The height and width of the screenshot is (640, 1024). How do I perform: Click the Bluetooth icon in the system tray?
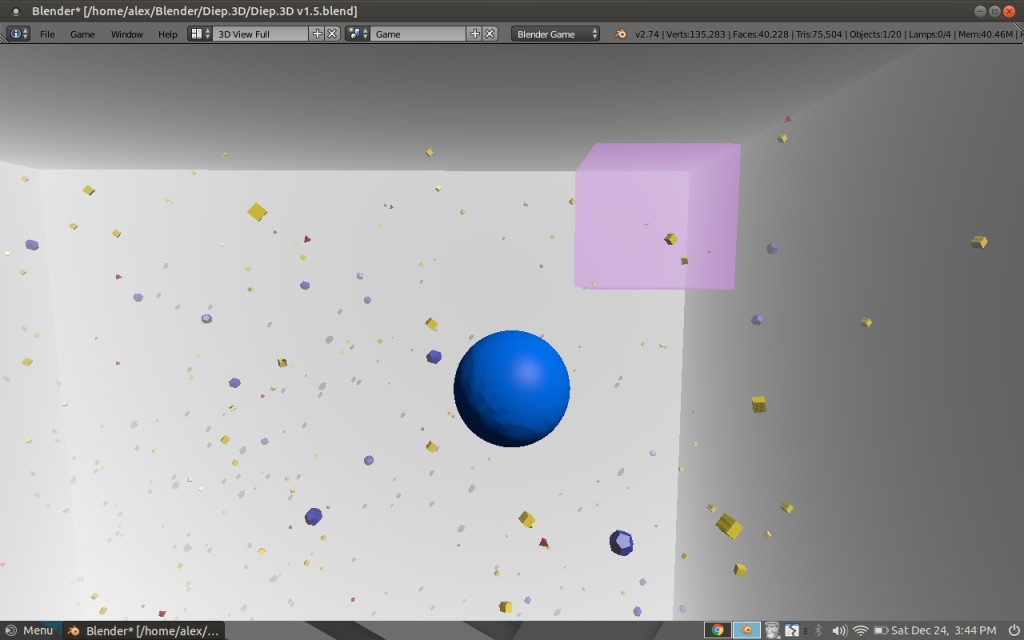(x=818, y=630)
